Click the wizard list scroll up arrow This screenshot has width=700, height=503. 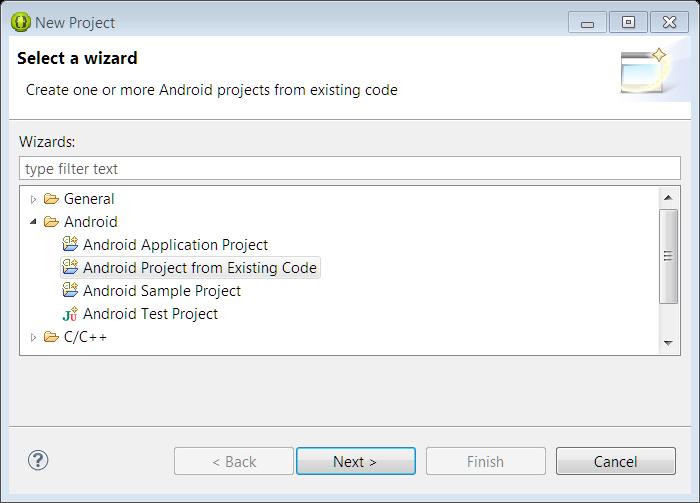pos(668,198)
